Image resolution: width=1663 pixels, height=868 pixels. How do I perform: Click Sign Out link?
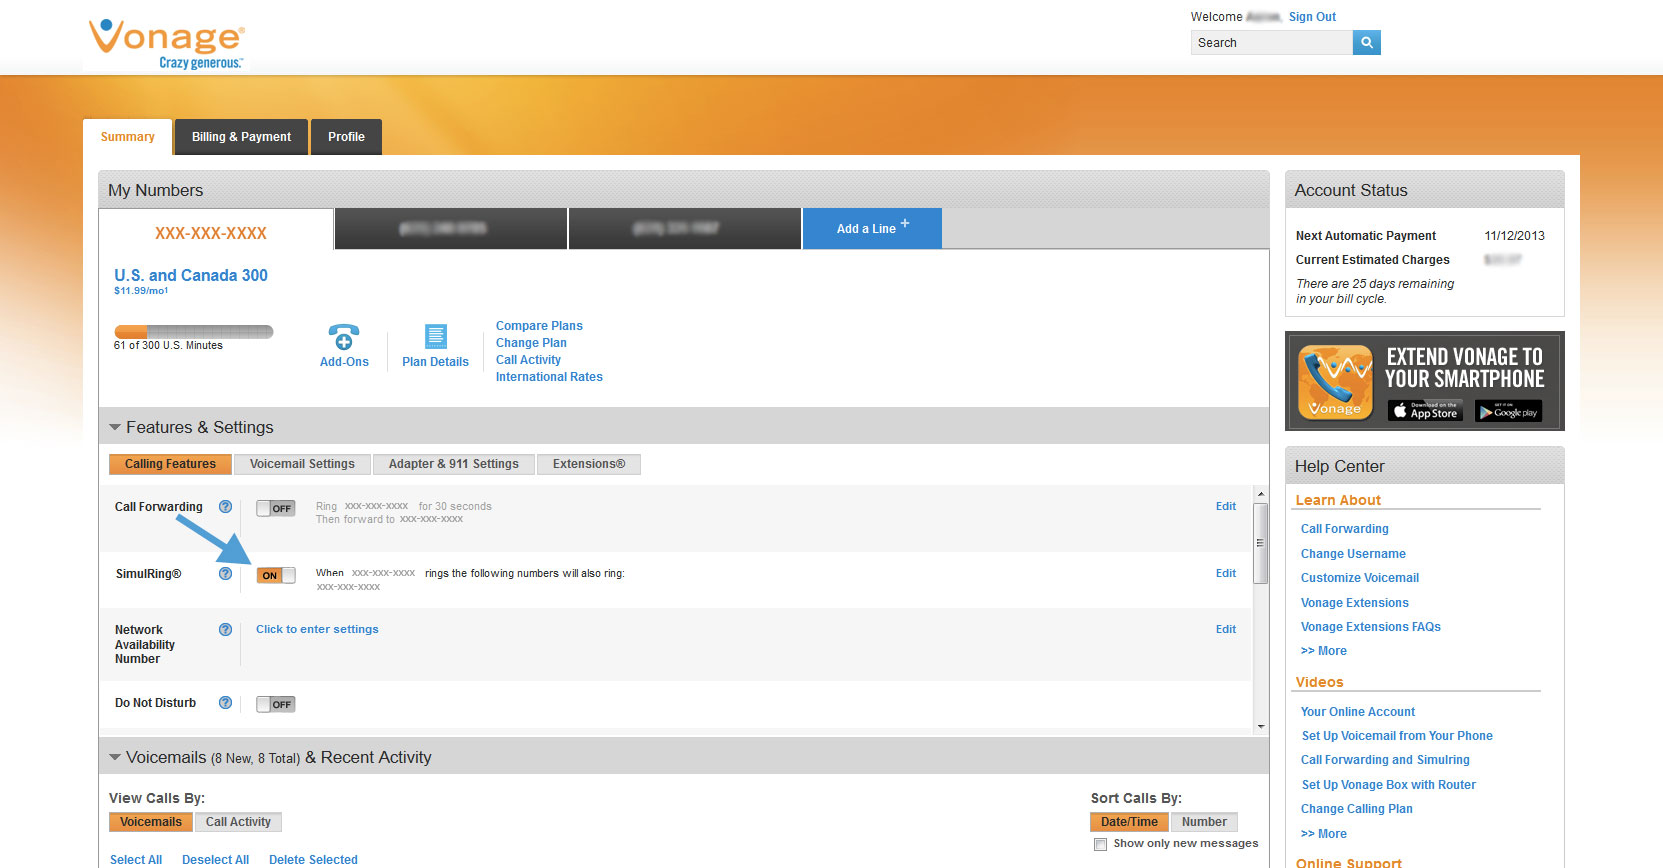[x=1312, y=17]
